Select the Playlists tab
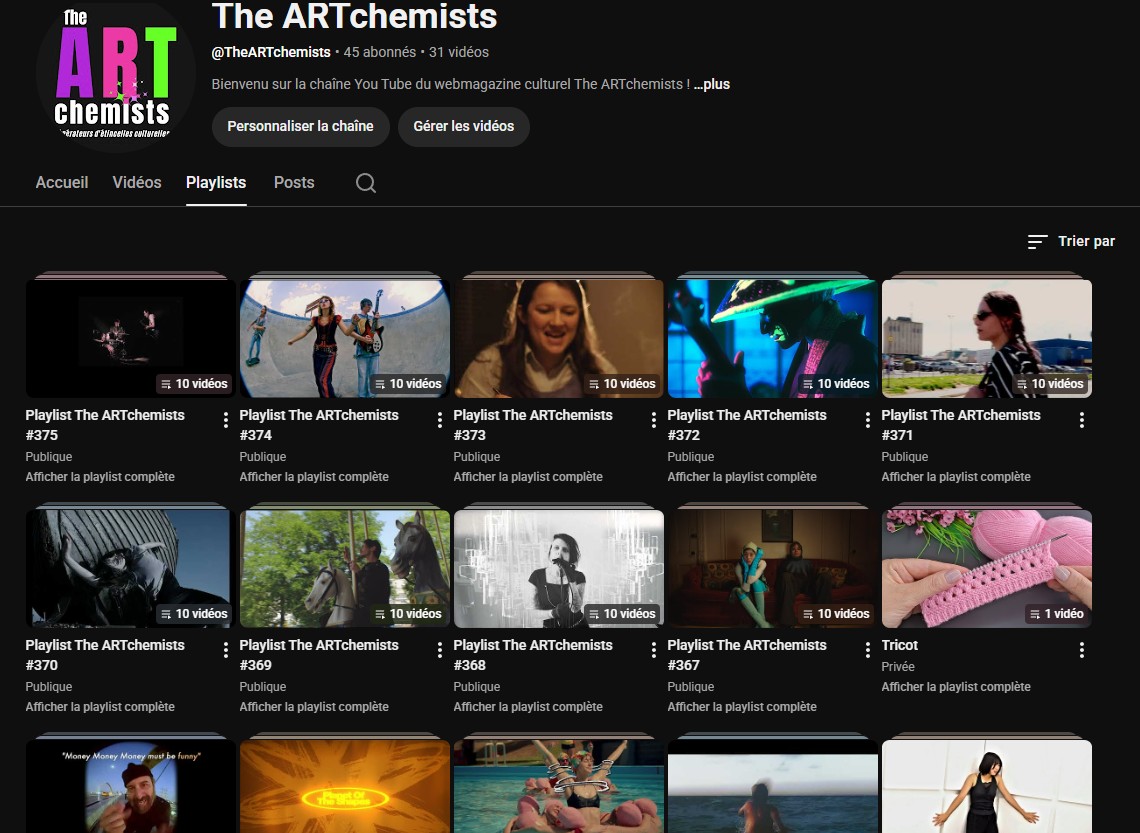The height and width of the screenshot is (833, 1140). (216, 182)
